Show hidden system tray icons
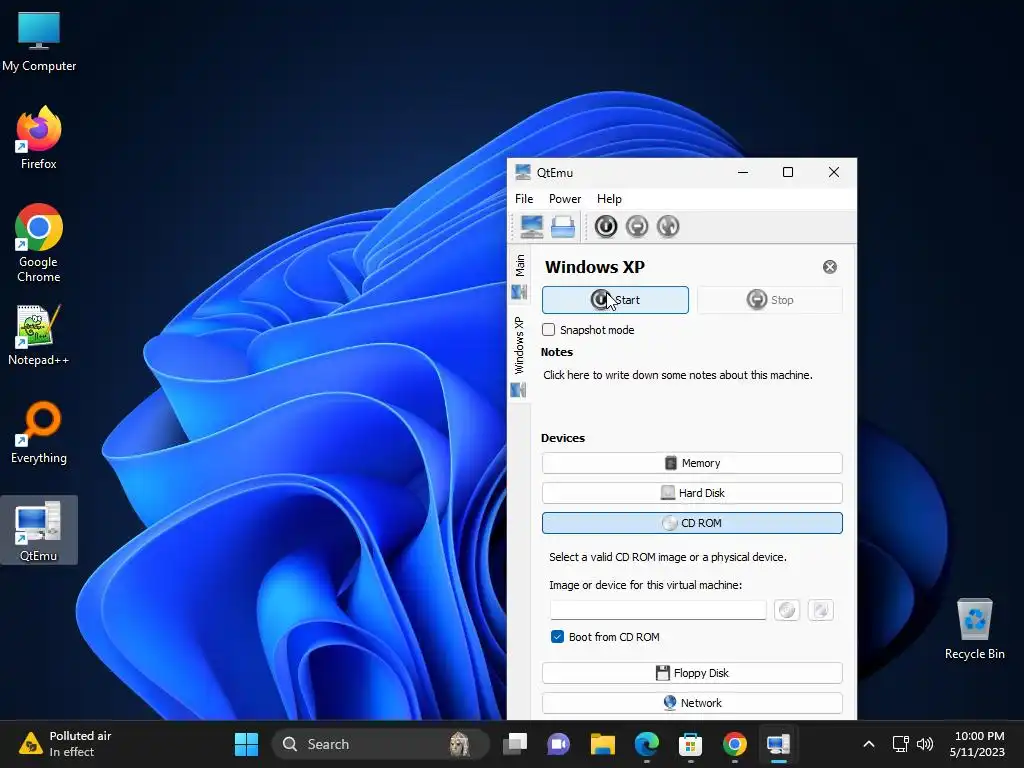1024x768 pixels. (869, 744)
